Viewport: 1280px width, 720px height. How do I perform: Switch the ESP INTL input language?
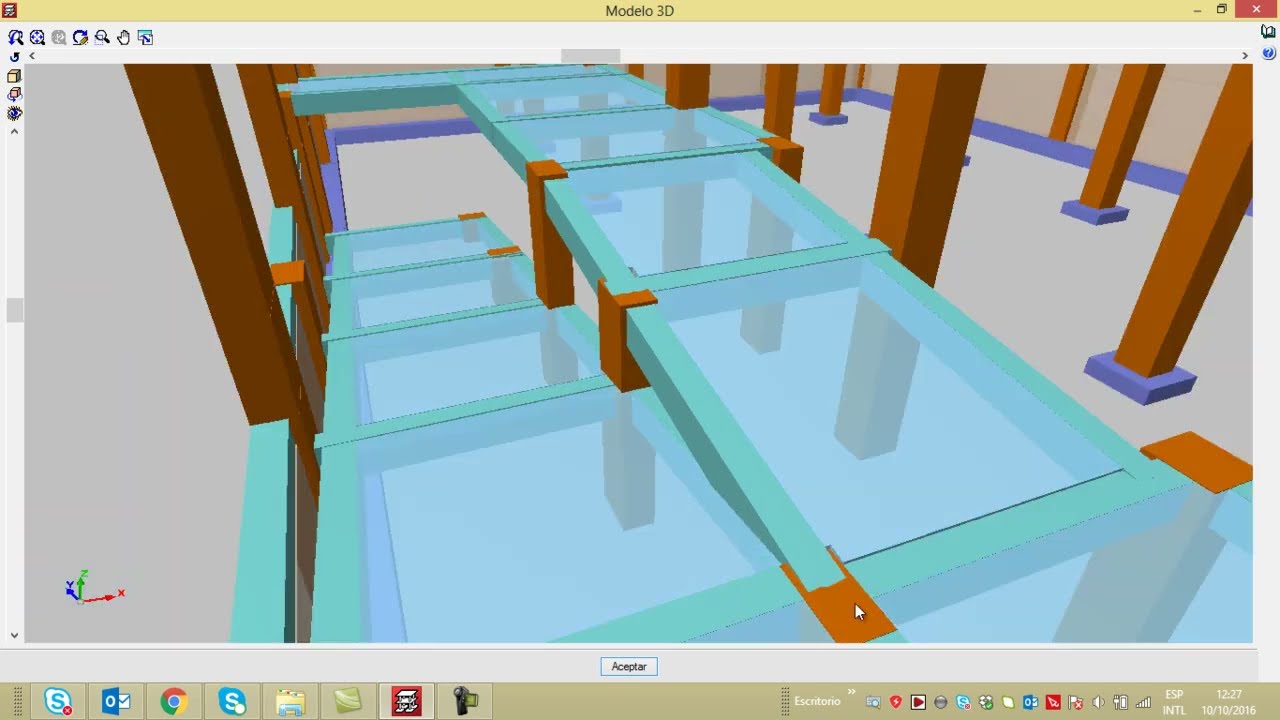click(x=1174, y=702)
